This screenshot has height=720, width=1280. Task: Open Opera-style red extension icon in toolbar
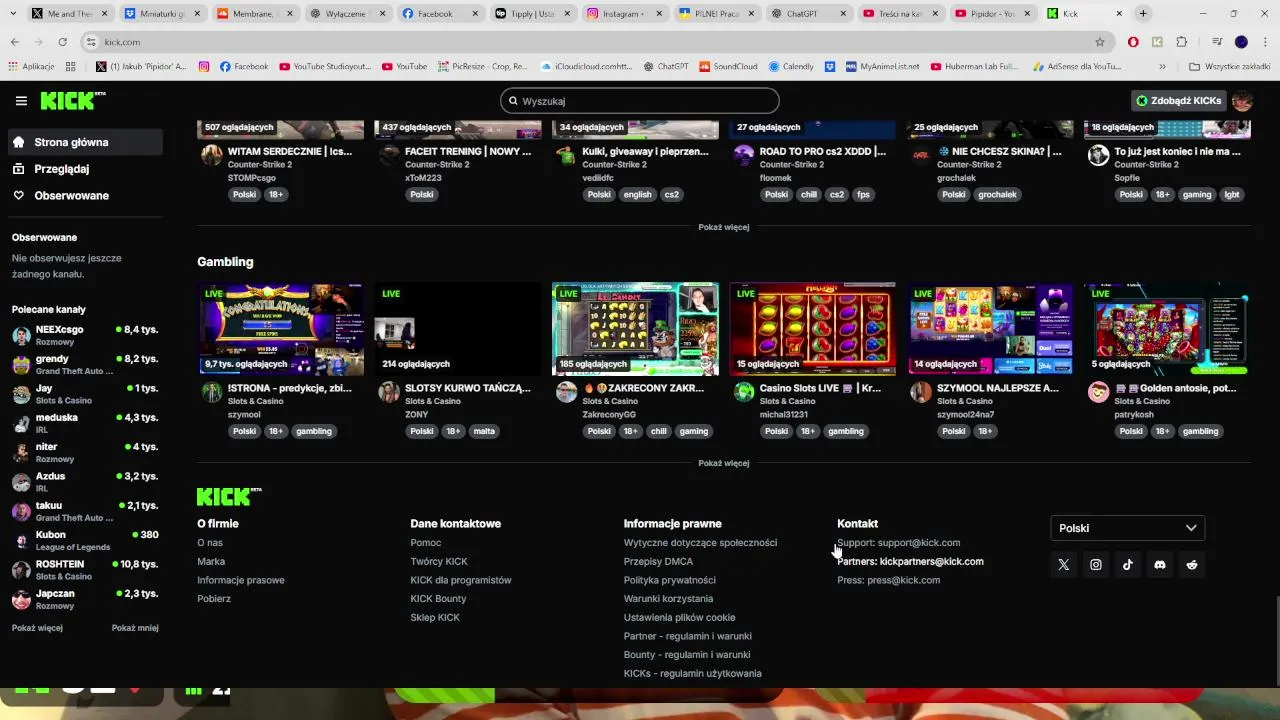tap(1133, 42)
